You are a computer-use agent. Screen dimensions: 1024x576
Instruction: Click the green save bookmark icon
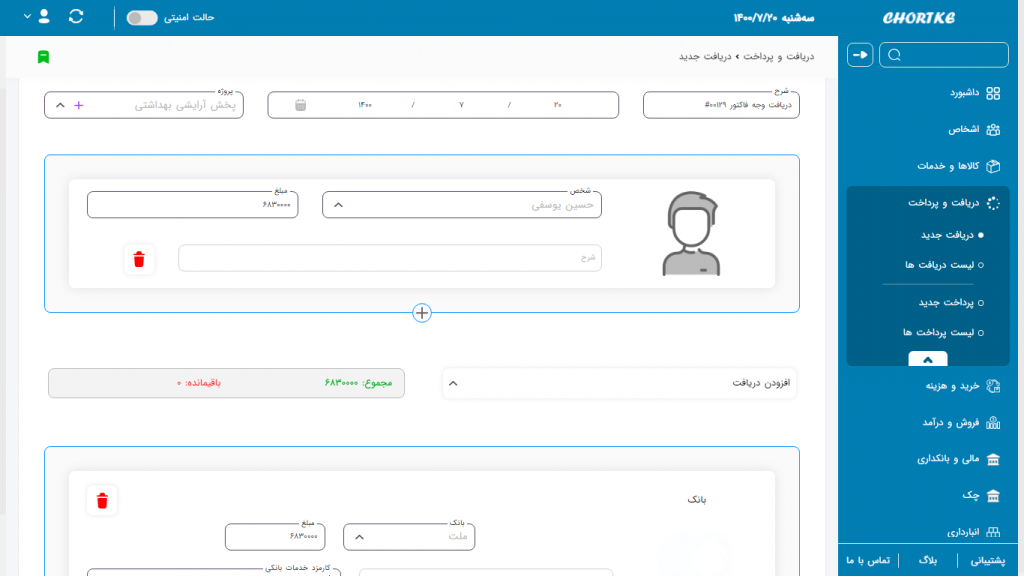pos(42,57)
